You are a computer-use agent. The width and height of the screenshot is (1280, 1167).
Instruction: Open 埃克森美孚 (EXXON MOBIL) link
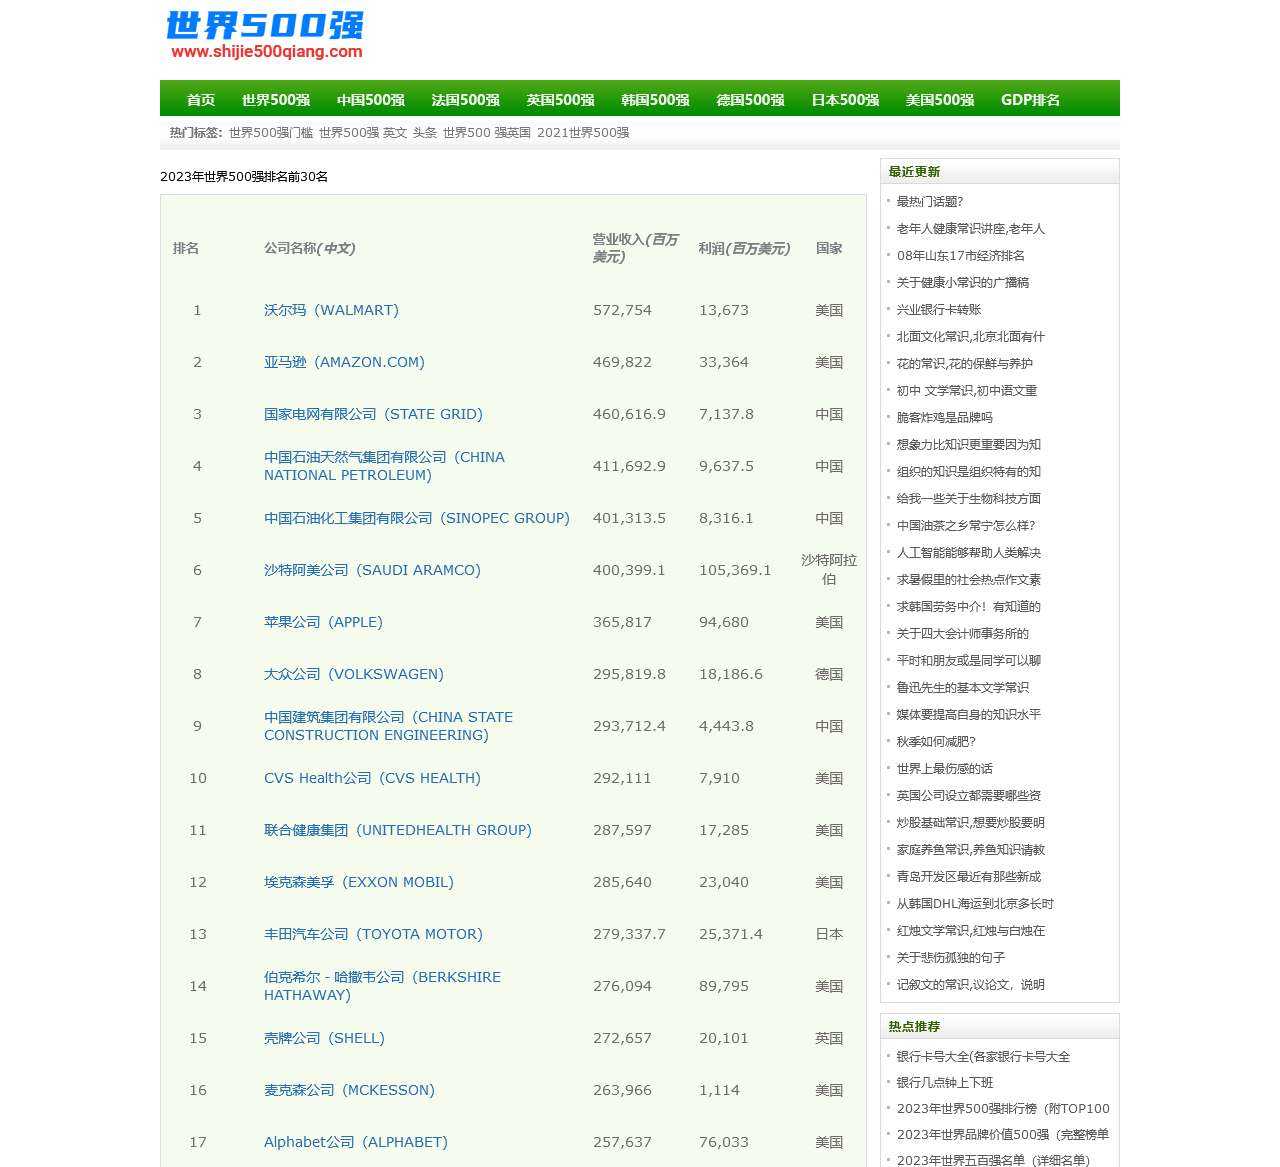[x=359, y=882]
